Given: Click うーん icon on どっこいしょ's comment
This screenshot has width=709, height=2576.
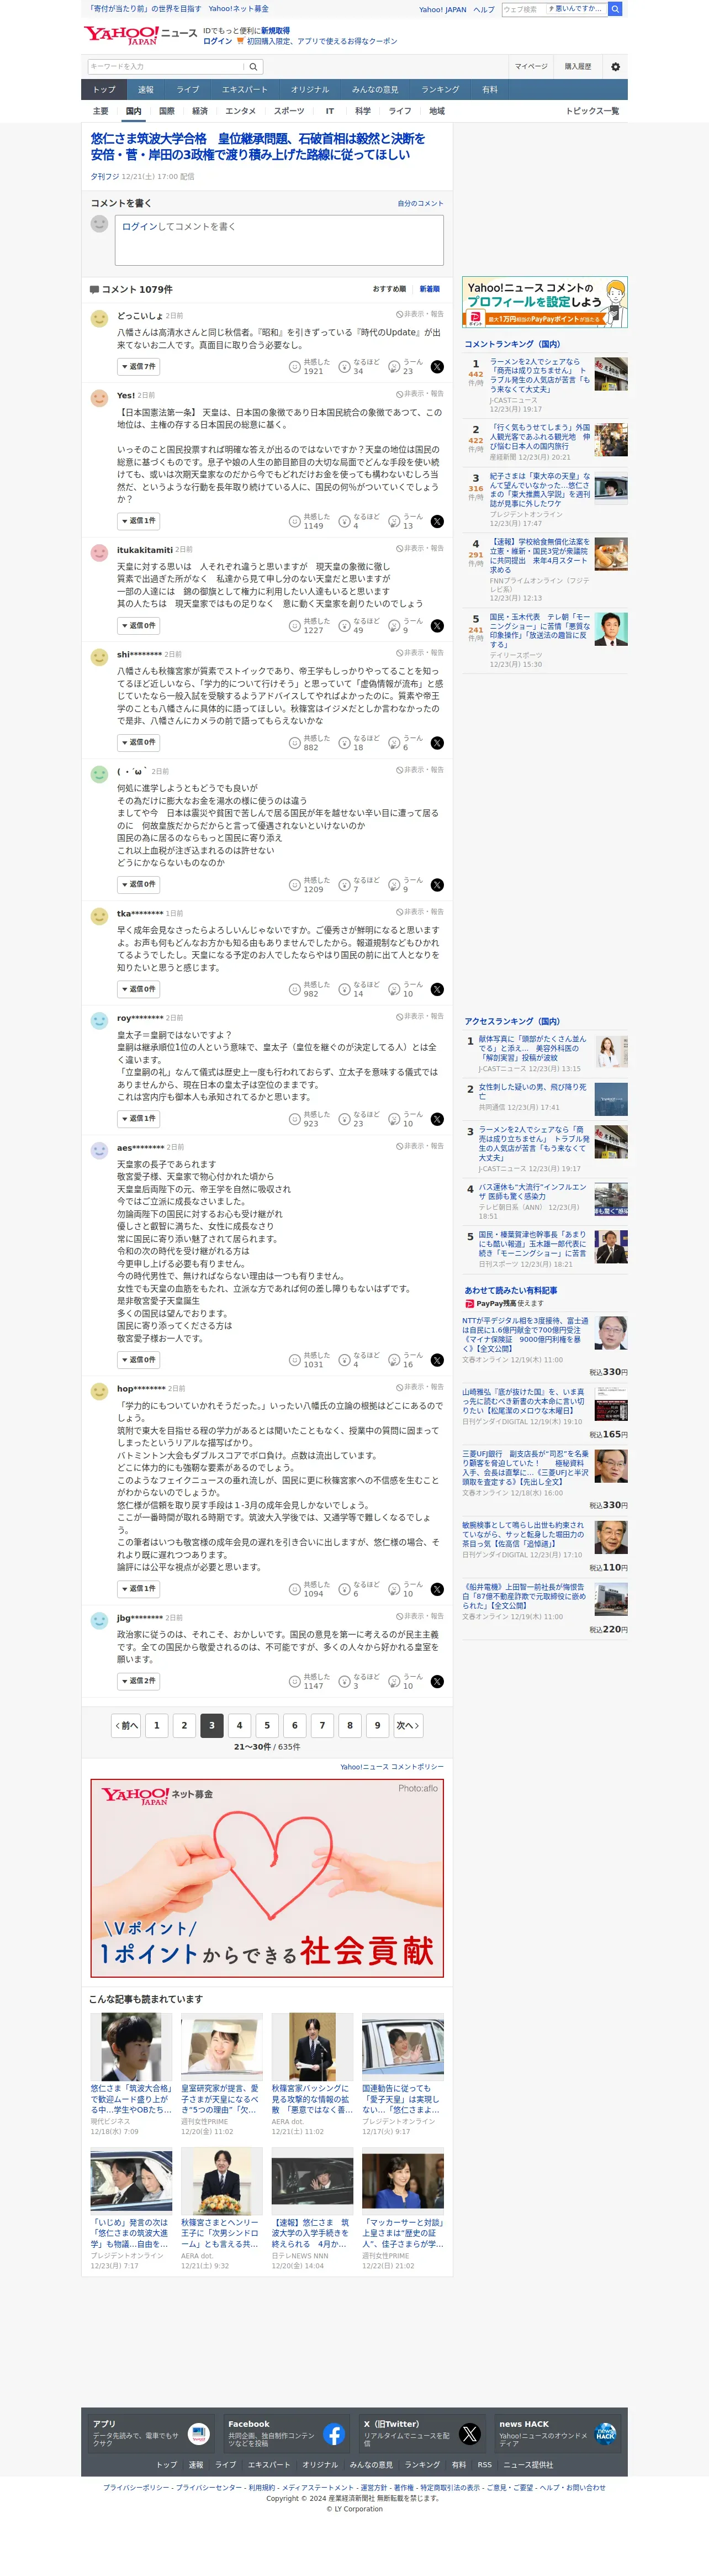Looking at the screenshot, I should 394,367.
